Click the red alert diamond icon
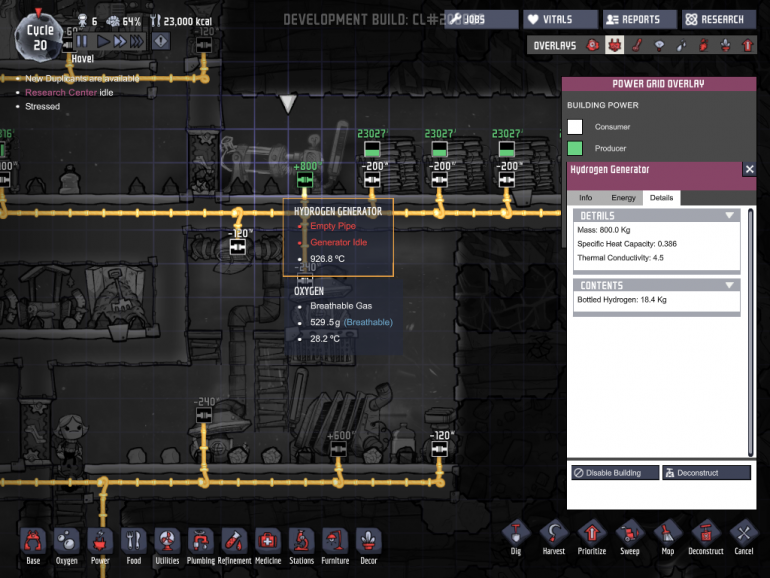The image size is (770, 578). 161,41
